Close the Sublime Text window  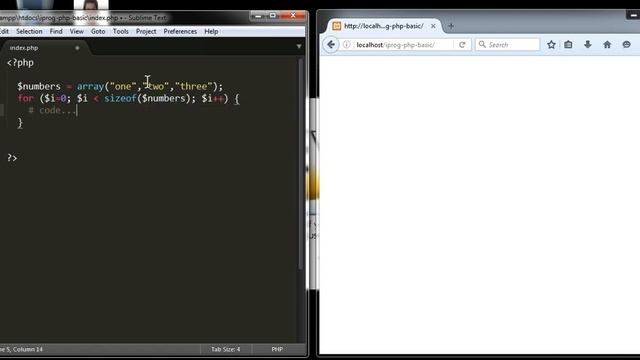click(293, 16)
